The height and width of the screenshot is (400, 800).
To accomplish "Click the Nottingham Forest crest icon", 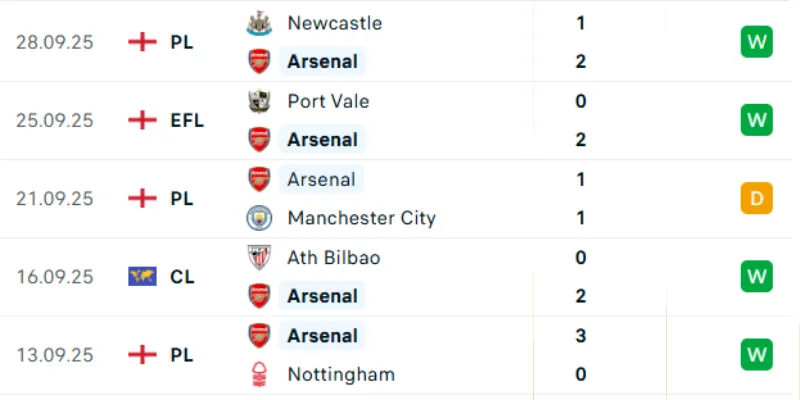I will (x=259, y=375).
